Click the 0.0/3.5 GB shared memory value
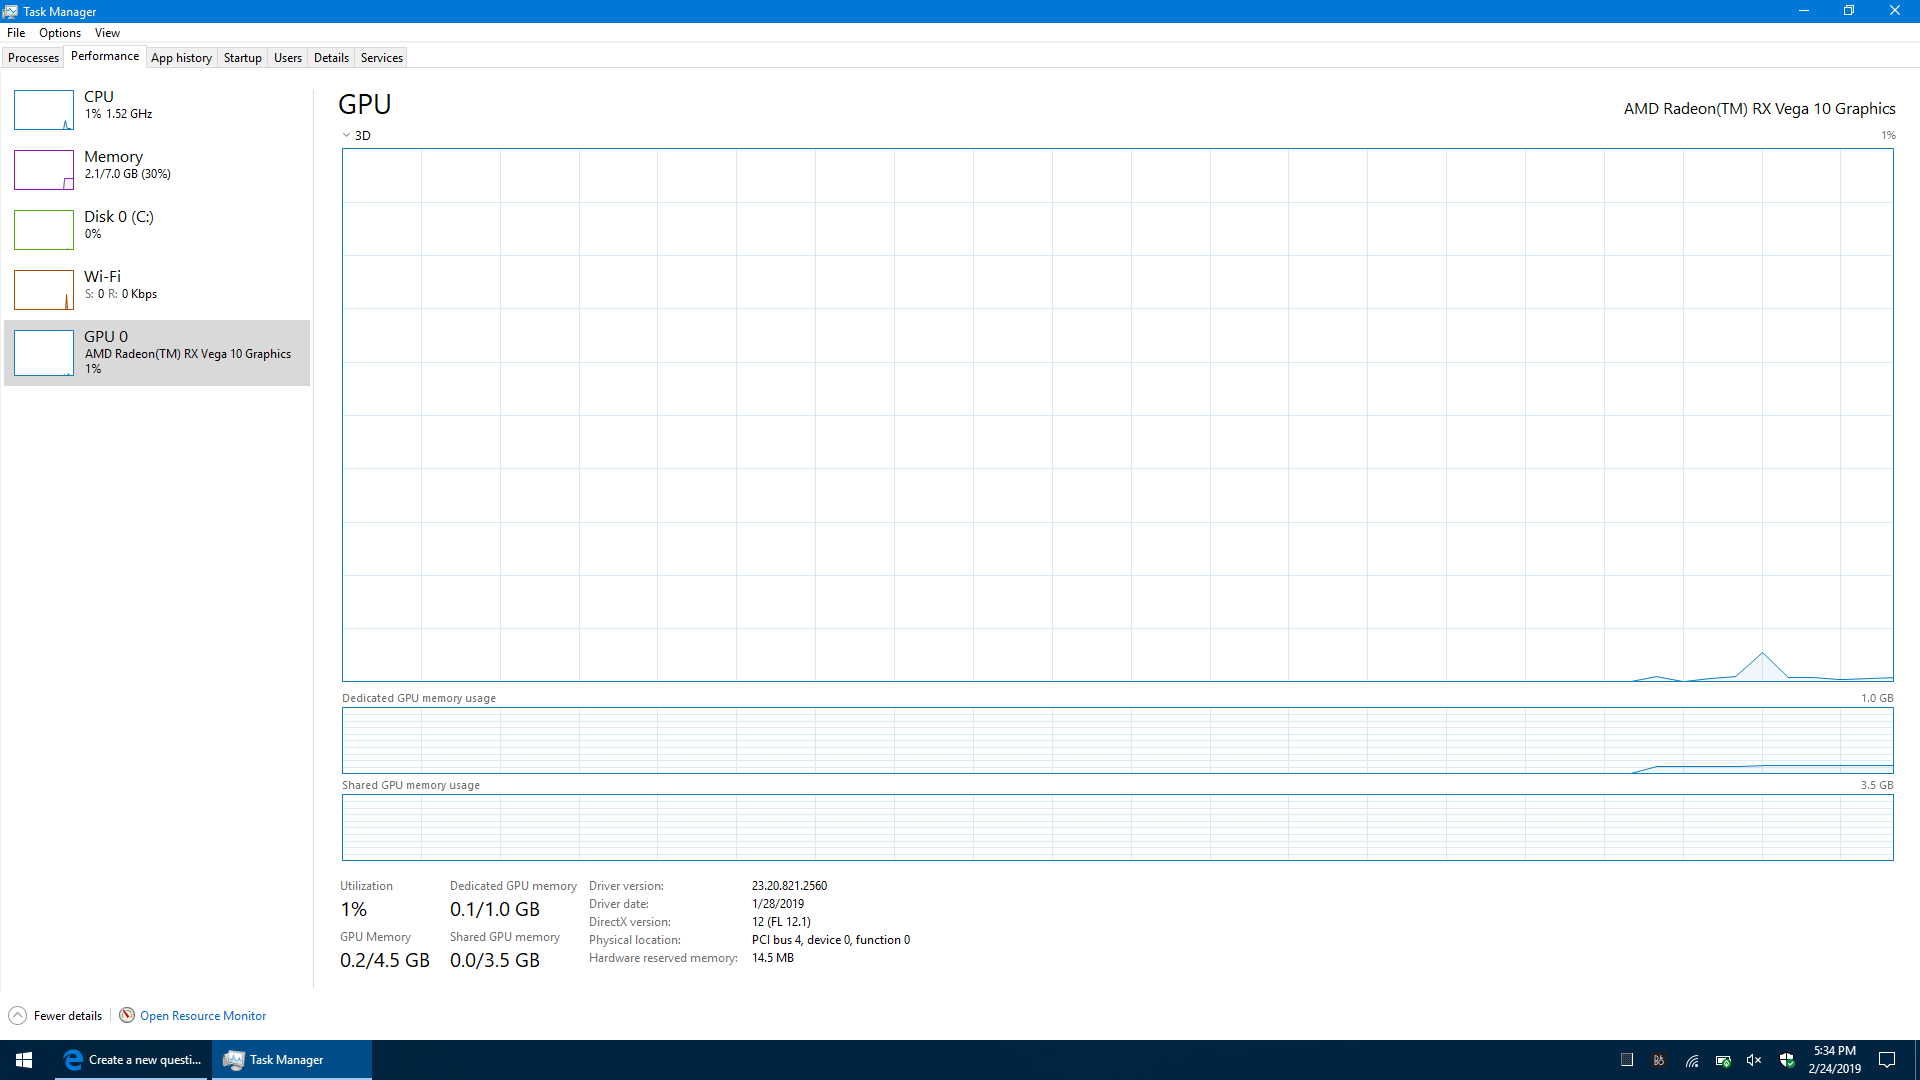 coord(495,960)
